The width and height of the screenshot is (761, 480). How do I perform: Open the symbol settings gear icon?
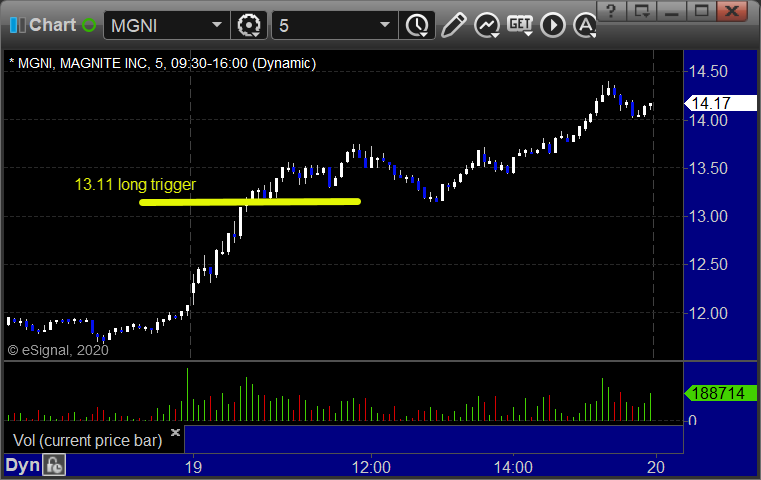[x=249, y=25]
